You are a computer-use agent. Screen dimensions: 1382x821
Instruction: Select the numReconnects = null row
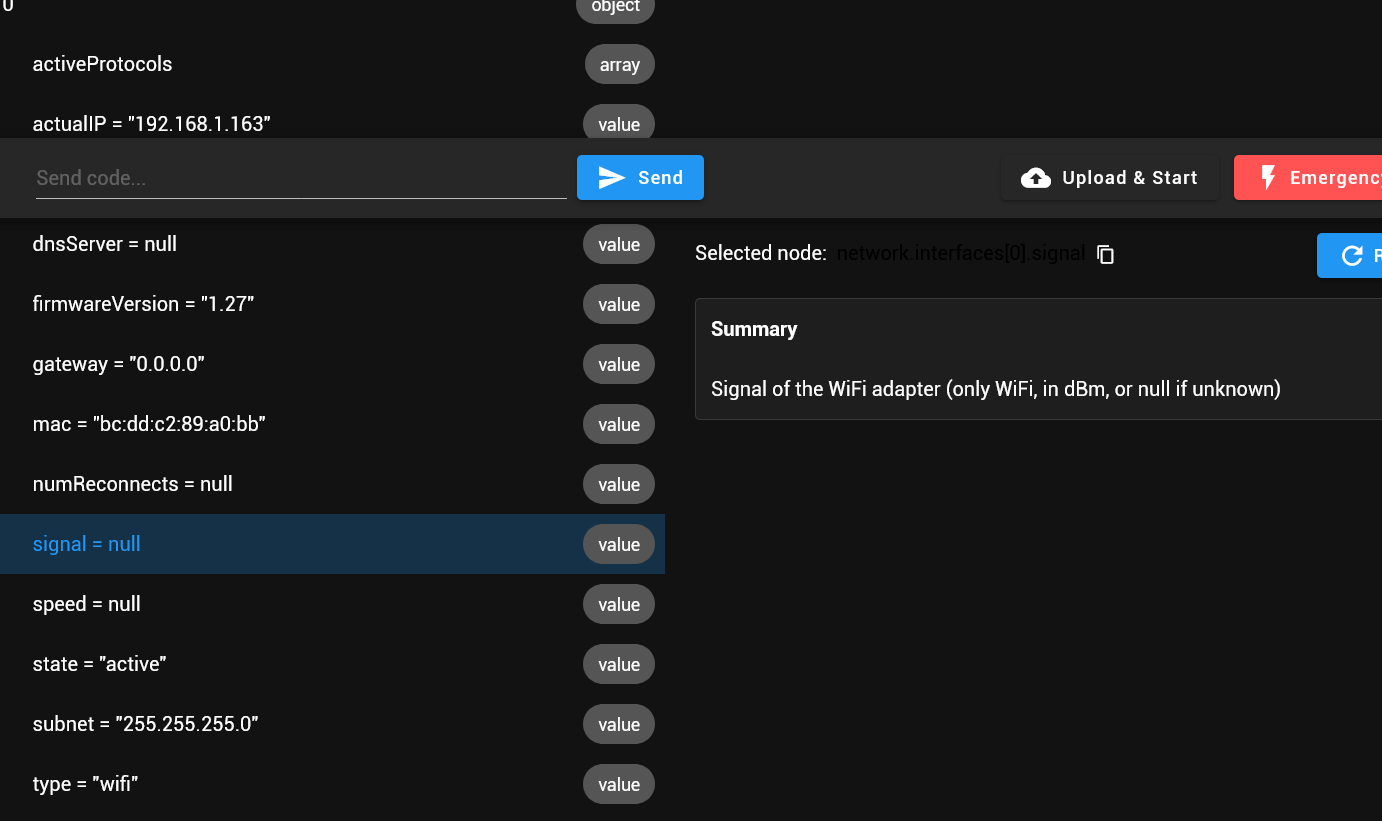click(332, 484)
